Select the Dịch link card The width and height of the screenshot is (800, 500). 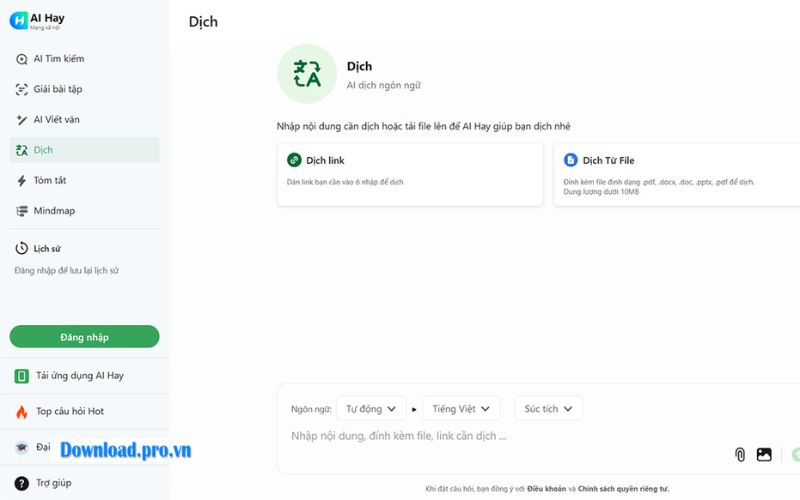(x=410, y=174)
